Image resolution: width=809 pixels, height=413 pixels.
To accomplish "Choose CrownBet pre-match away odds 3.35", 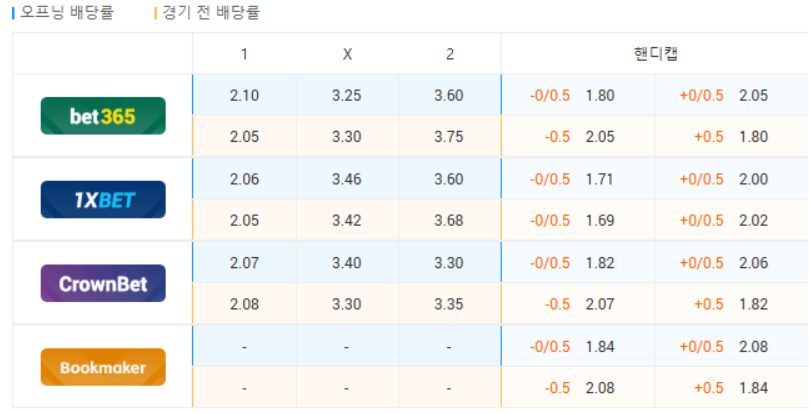I will 449,305.
